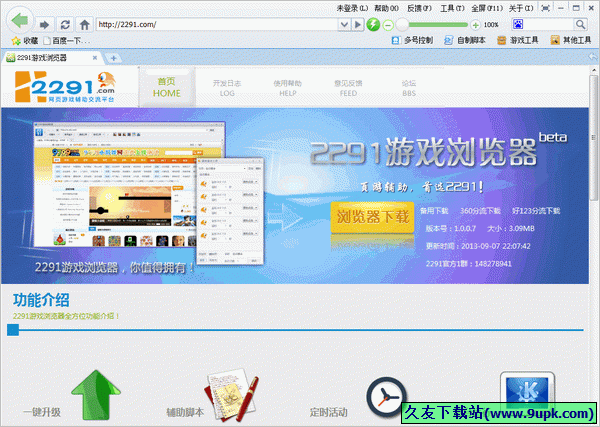
Task: Go to home page icon
Action: click(85, 25)
